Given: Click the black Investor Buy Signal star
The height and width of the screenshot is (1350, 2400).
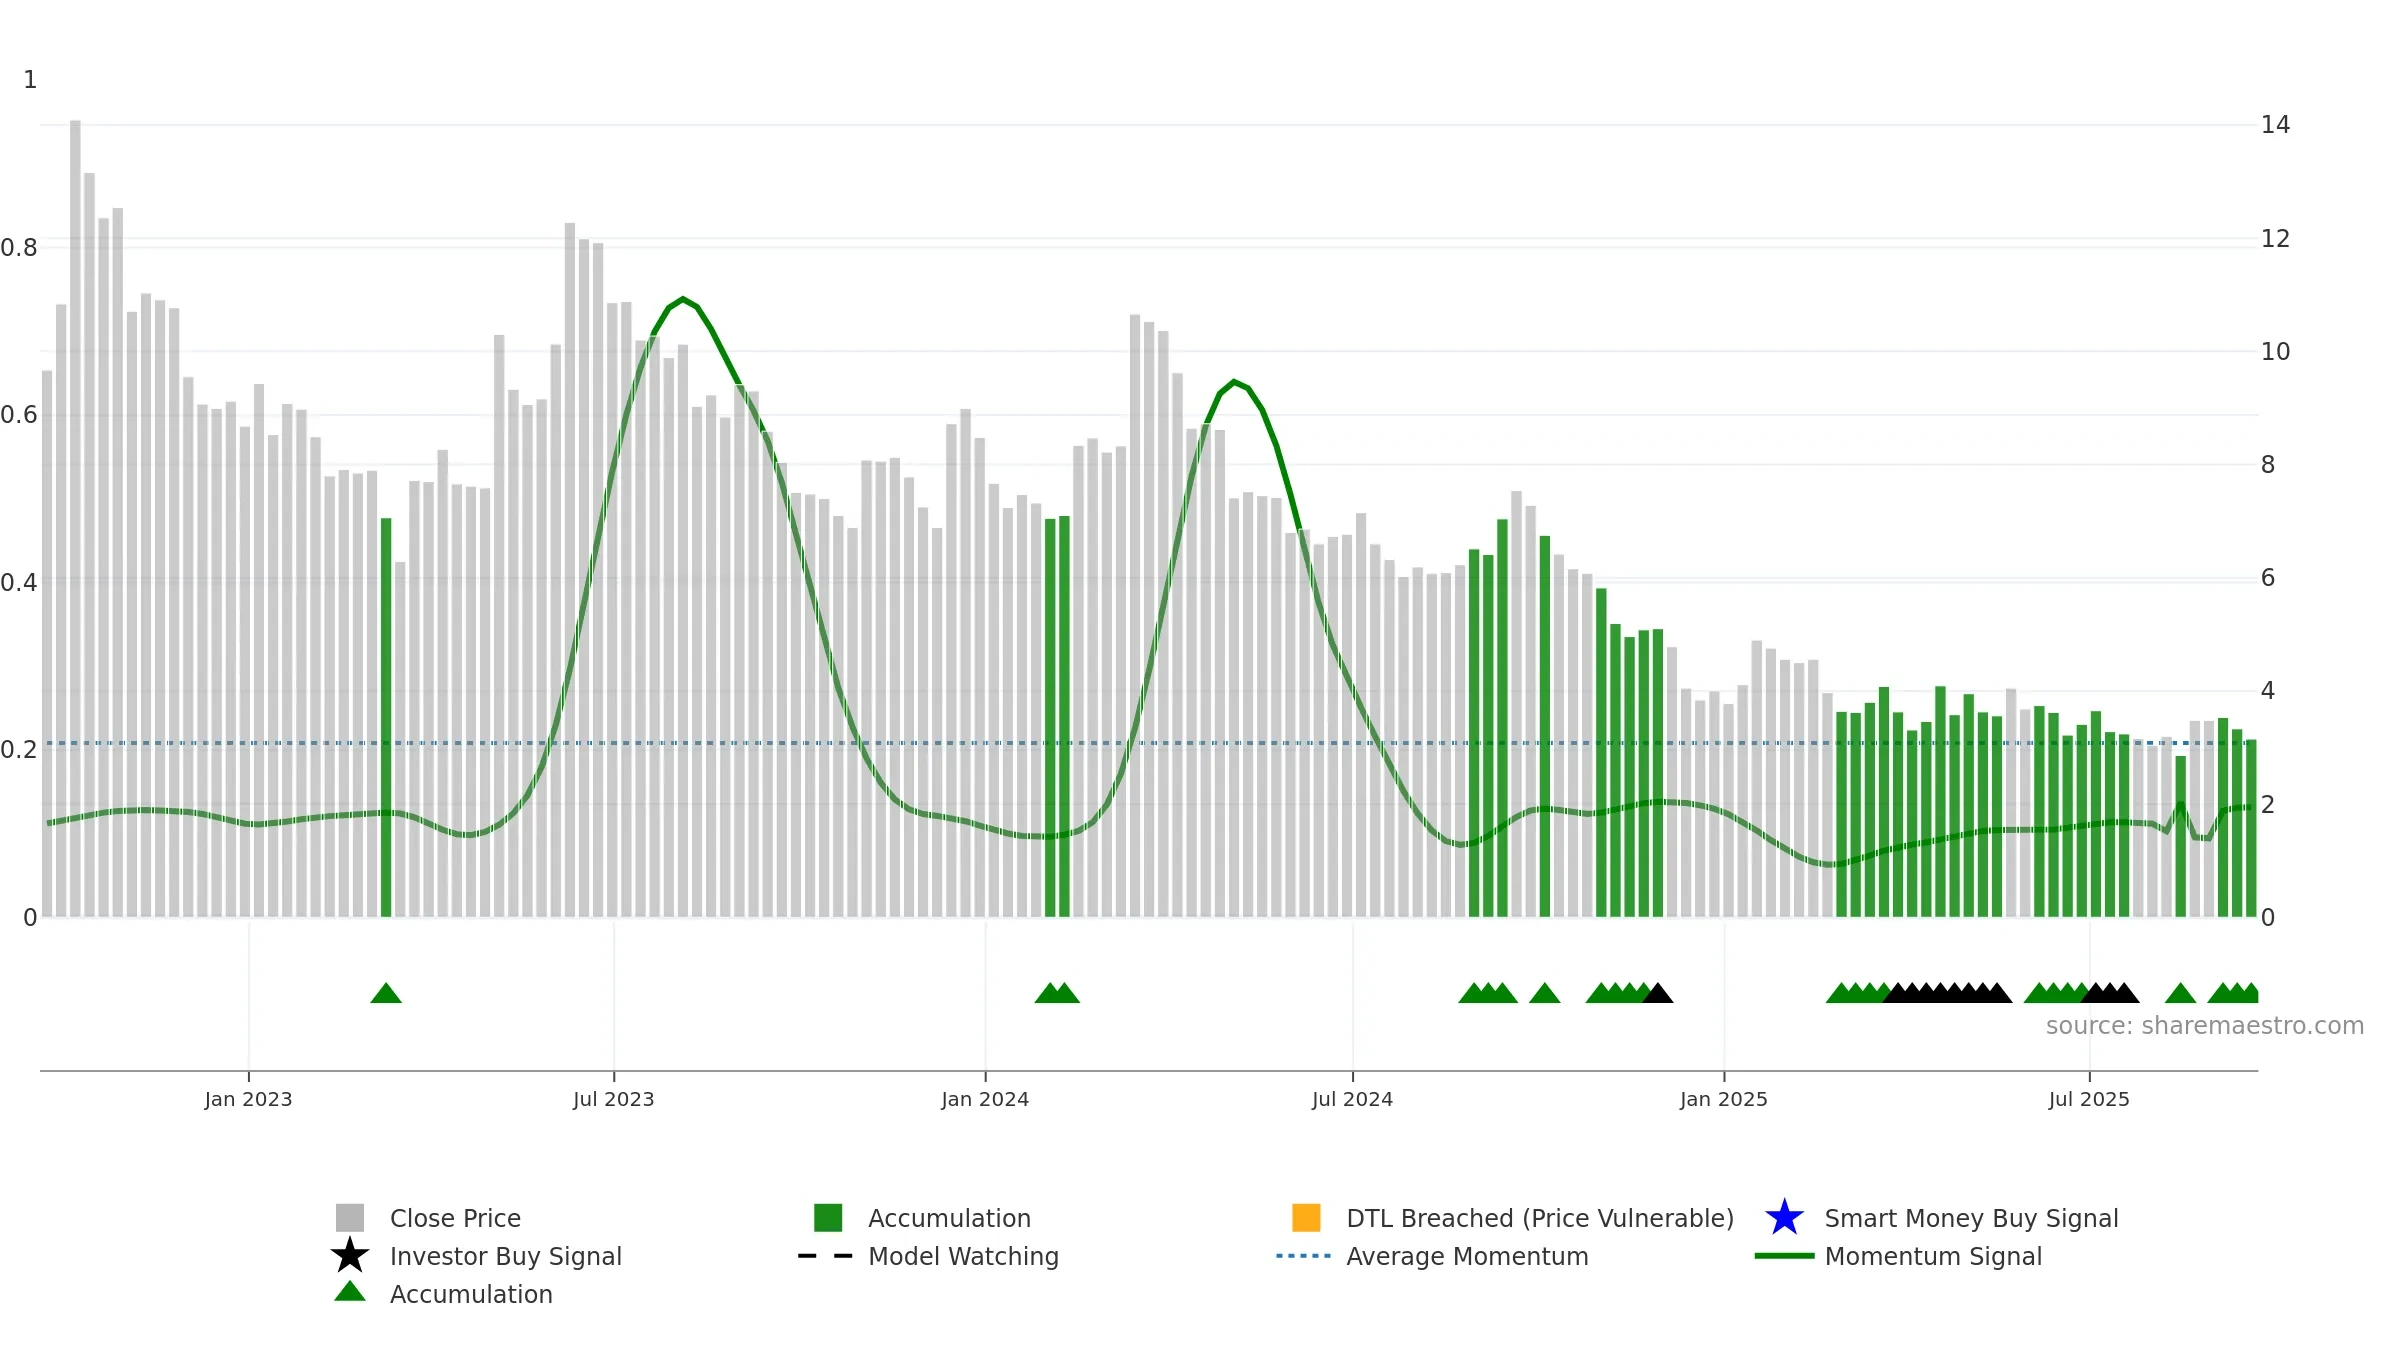Looking at the screenshot, I should pyautogui.click(x=350, y=1255).
